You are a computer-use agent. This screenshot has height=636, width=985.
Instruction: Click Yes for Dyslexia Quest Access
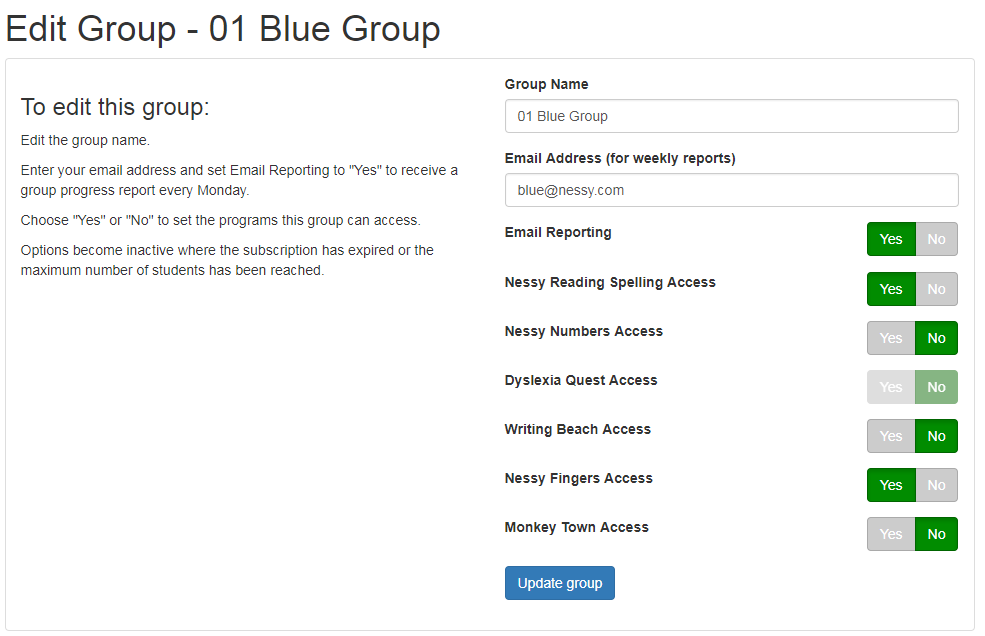point(891,387)
